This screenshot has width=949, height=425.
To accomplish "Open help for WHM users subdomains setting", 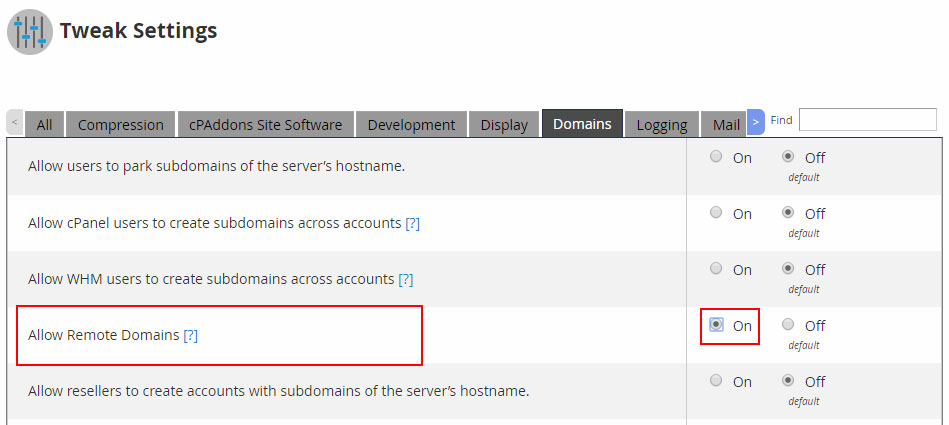I will (x=405, y=279).
